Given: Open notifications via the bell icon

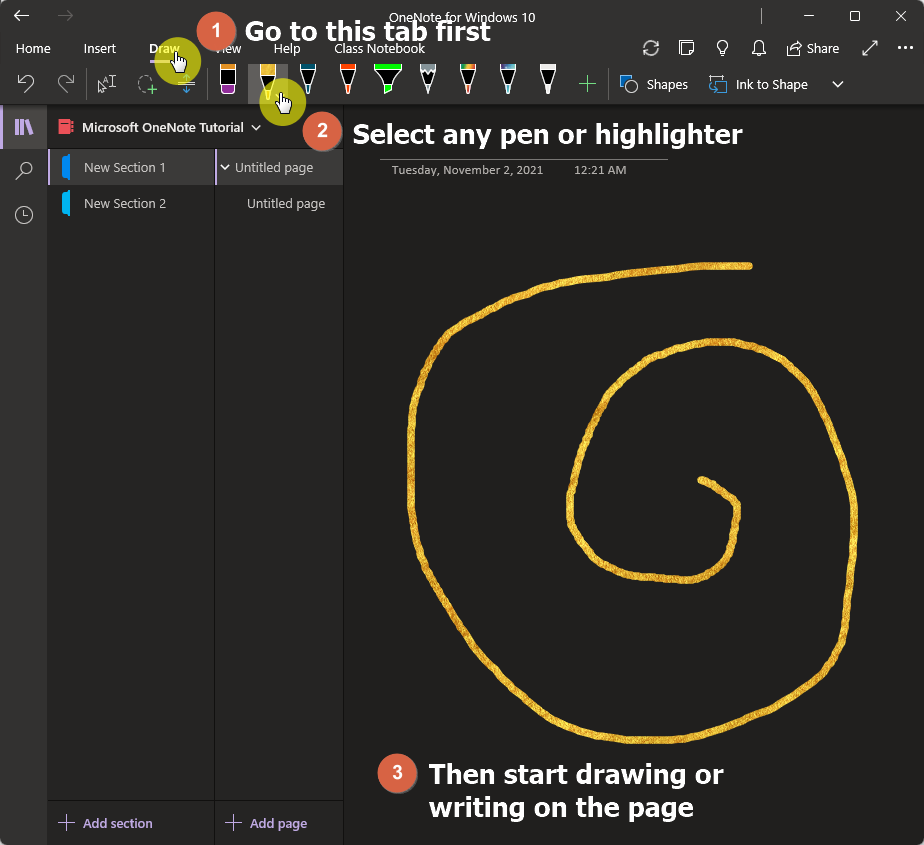Looking at the screenshot, I should pos(759,48).
